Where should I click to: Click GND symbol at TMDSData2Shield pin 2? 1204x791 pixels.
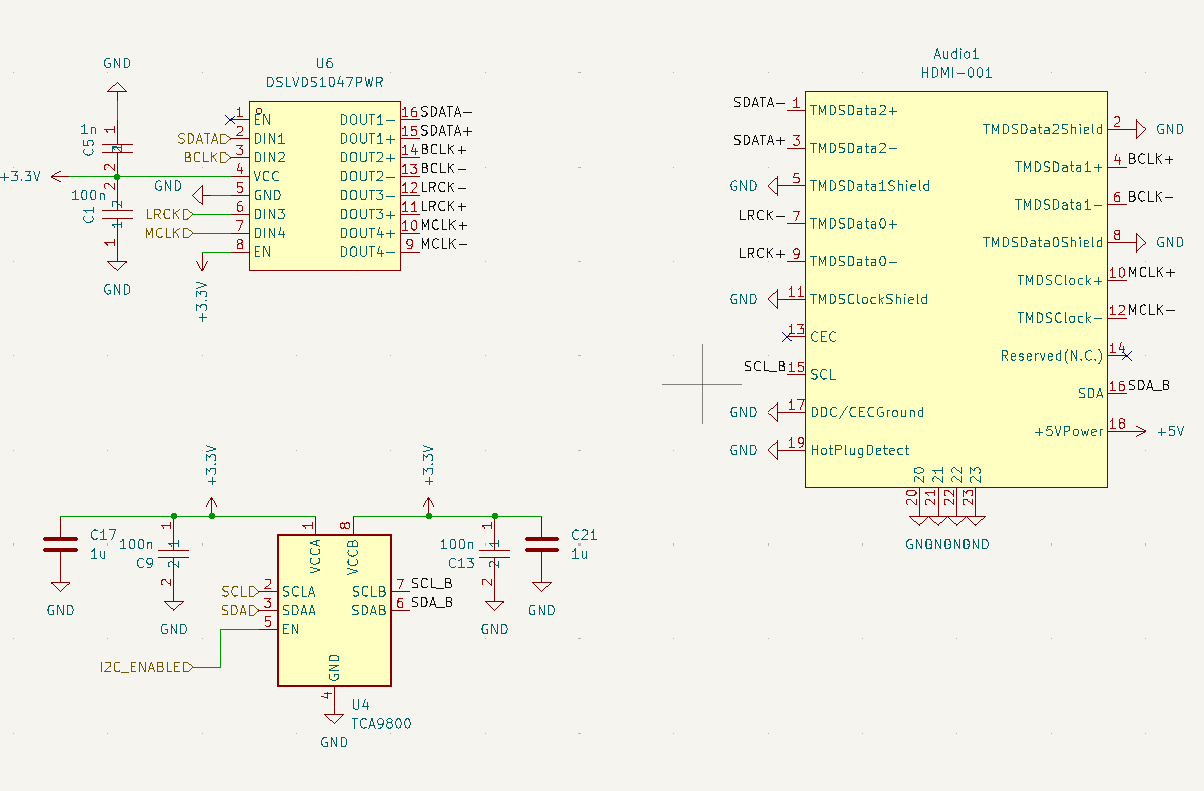tap(1139, 129)
